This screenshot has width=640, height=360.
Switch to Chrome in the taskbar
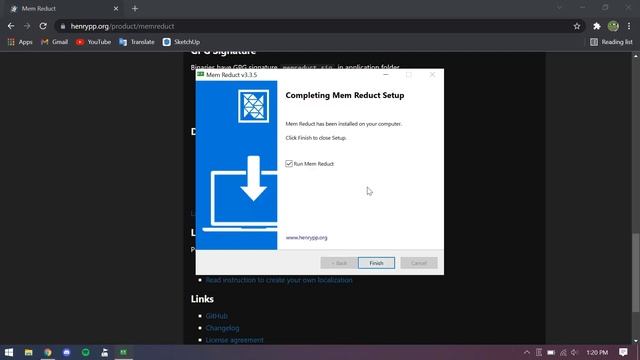pyautogui.click(x=48, y=352)
